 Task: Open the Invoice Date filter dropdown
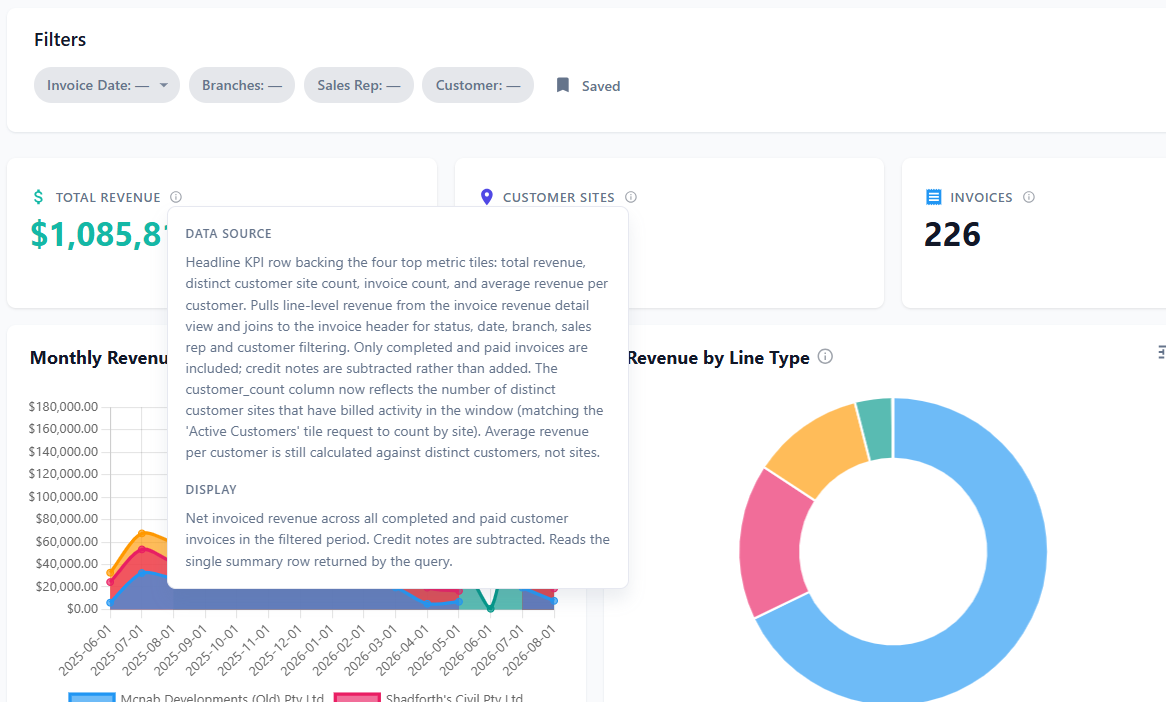[106, 86]
